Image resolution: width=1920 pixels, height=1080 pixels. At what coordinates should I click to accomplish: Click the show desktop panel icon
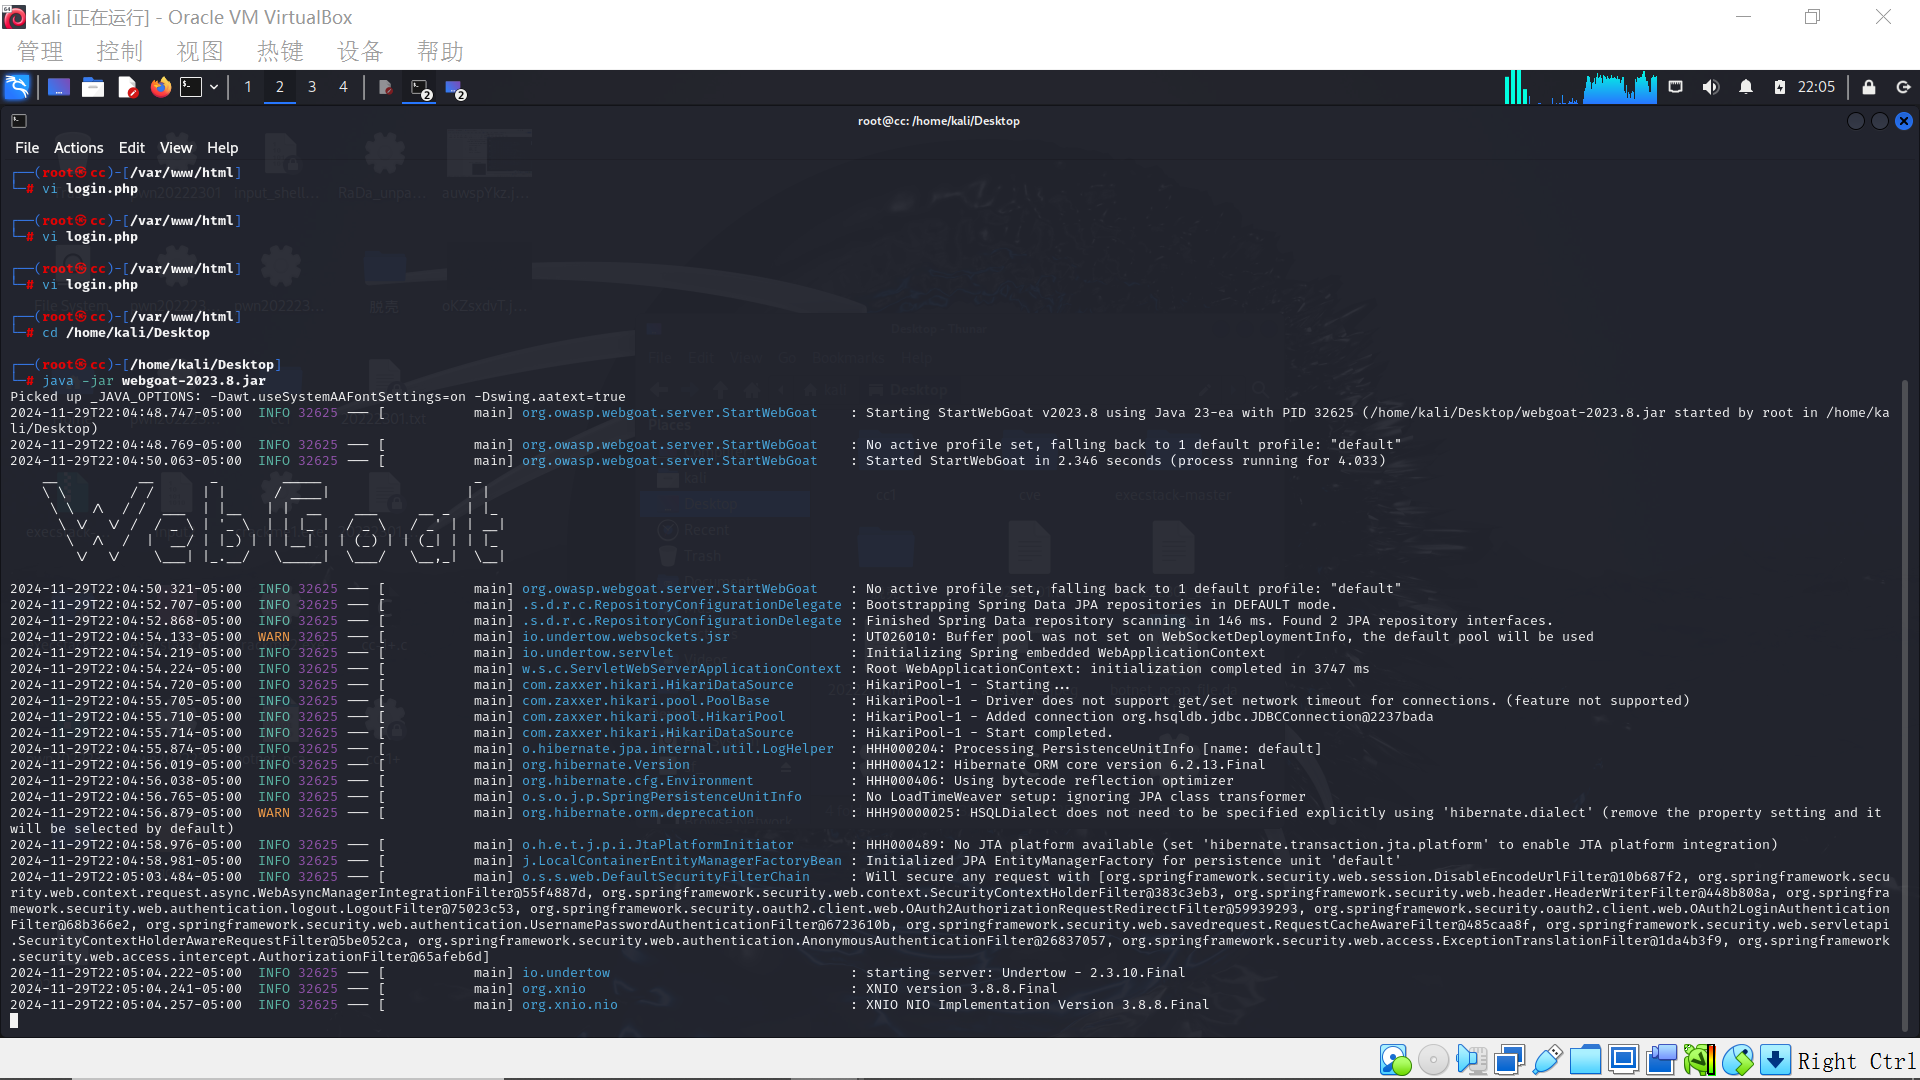click(x=59, y=87)
